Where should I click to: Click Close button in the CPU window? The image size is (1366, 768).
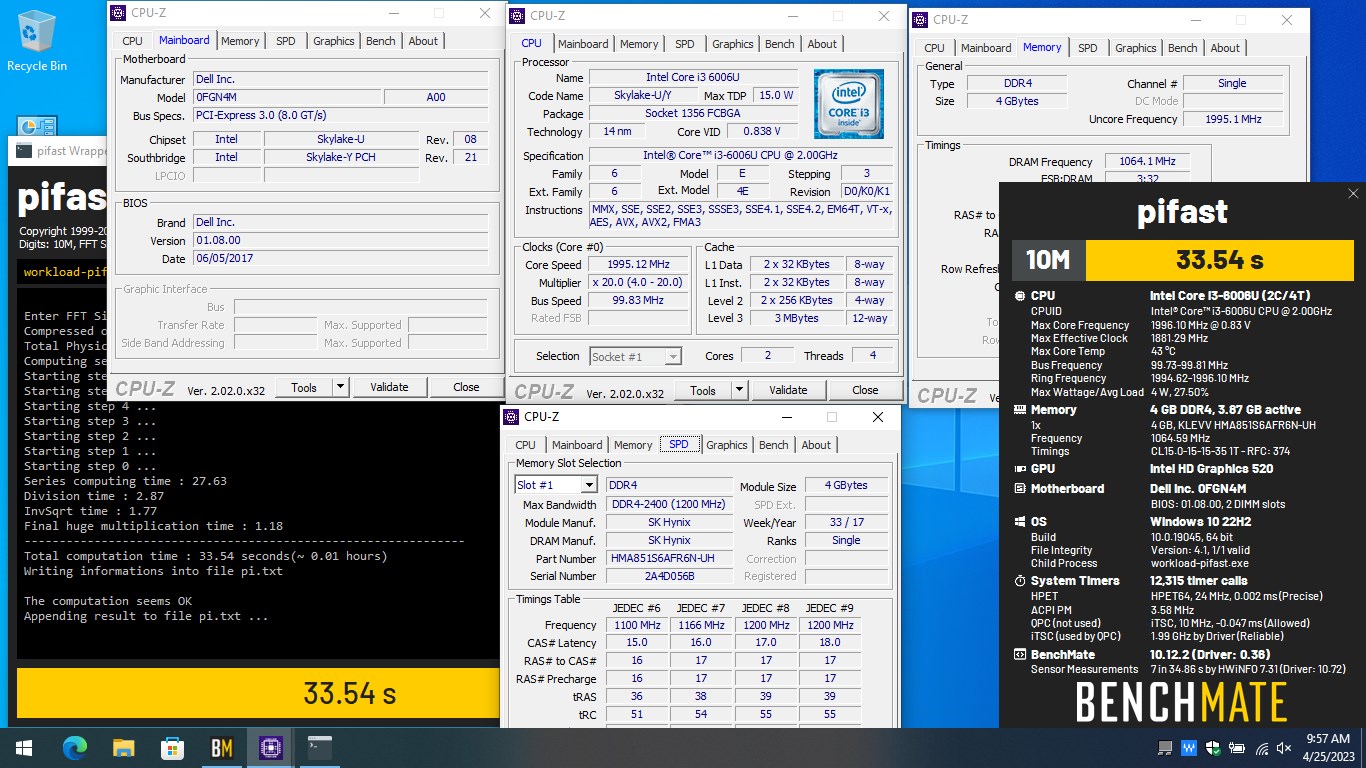(x=866, y=390)
